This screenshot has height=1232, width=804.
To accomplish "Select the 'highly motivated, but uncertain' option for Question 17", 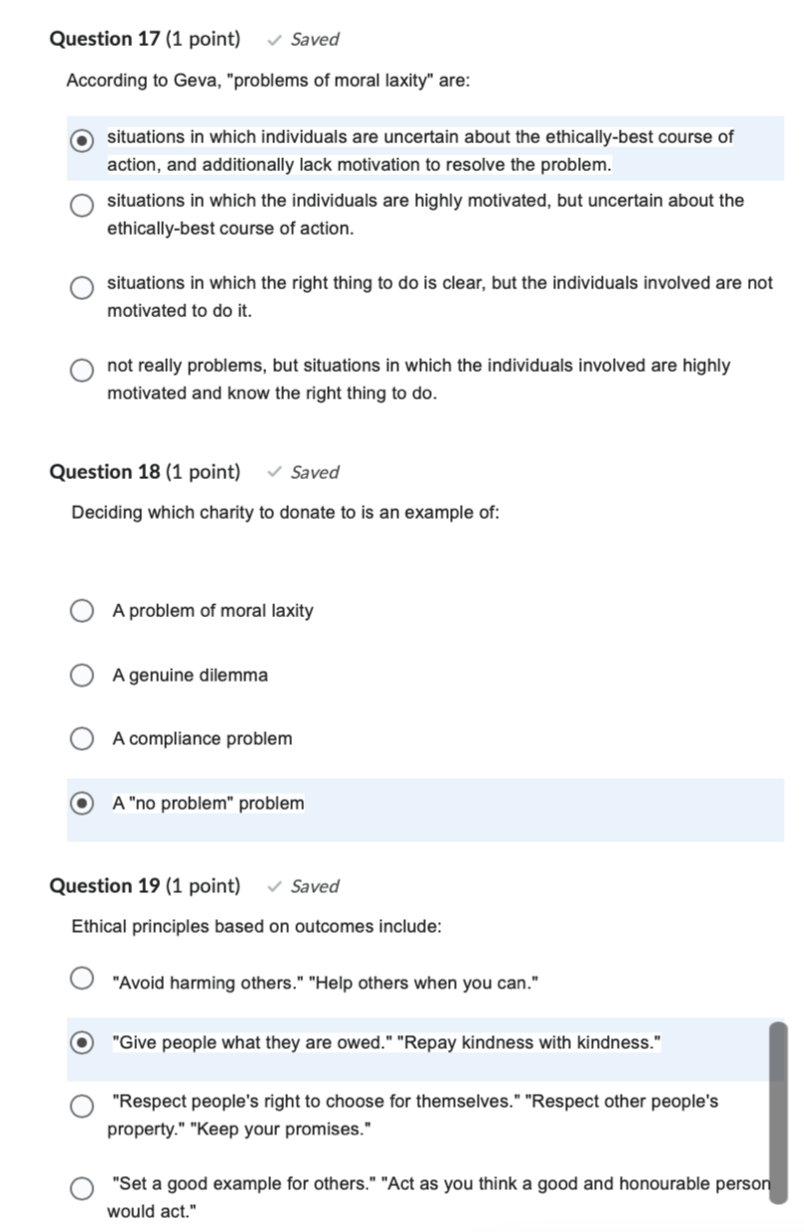I will click(x=82, y=204).
